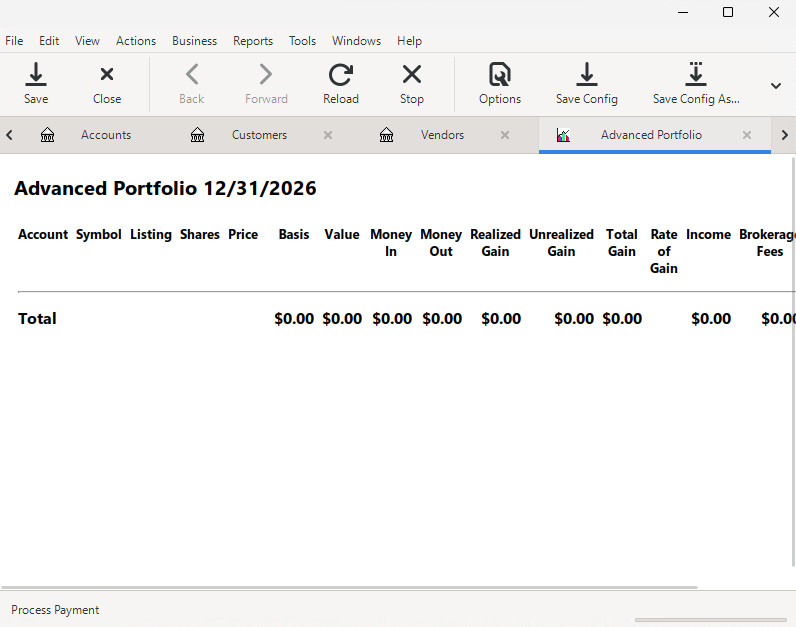Select the Advanced Portfolio tab

pyautogui.click(x=651, y=135)
